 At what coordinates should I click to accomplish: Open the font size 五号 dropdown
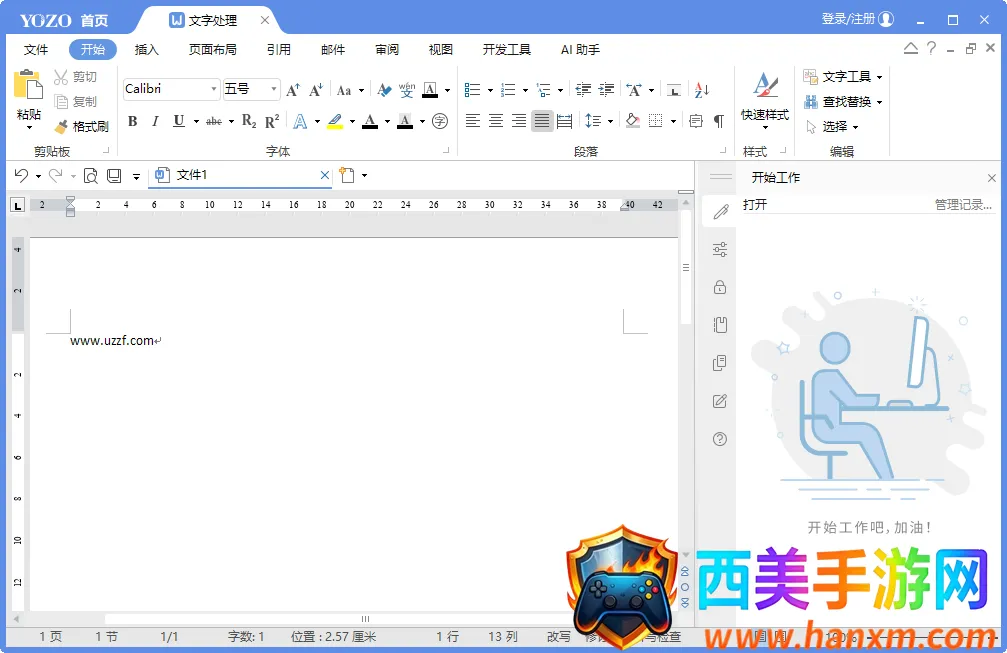click(x=273, y=90)
